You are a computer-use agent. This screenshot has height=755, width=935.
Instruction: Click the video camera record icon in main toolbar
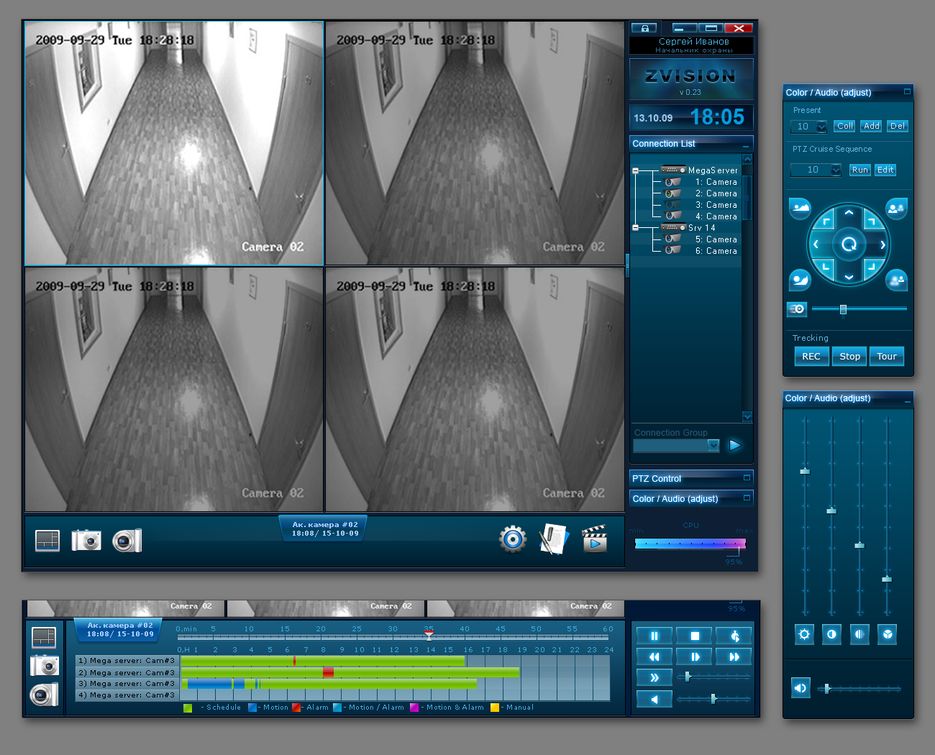(x=127, y=540)
